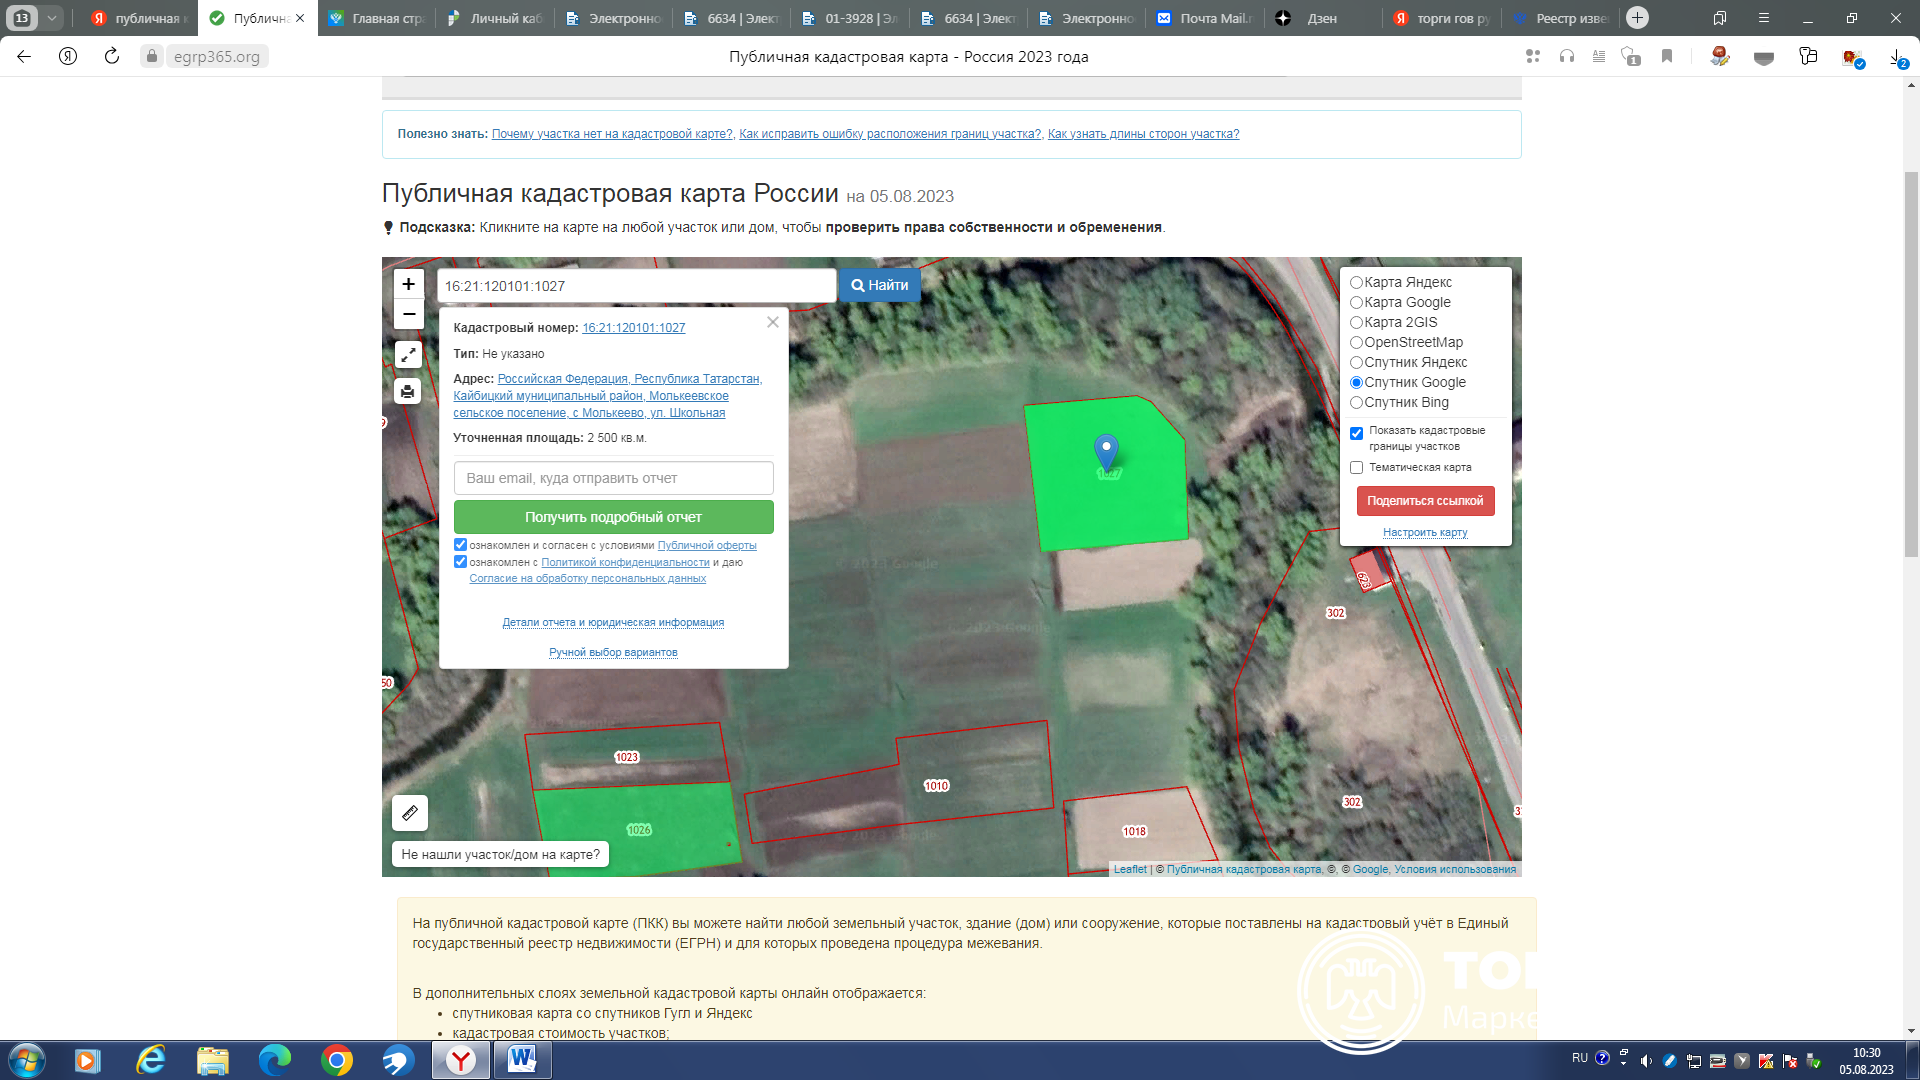Viewport: 1920px width, 1080px height.
Task: Activate the ruler measurement tool
Action: 410,813
